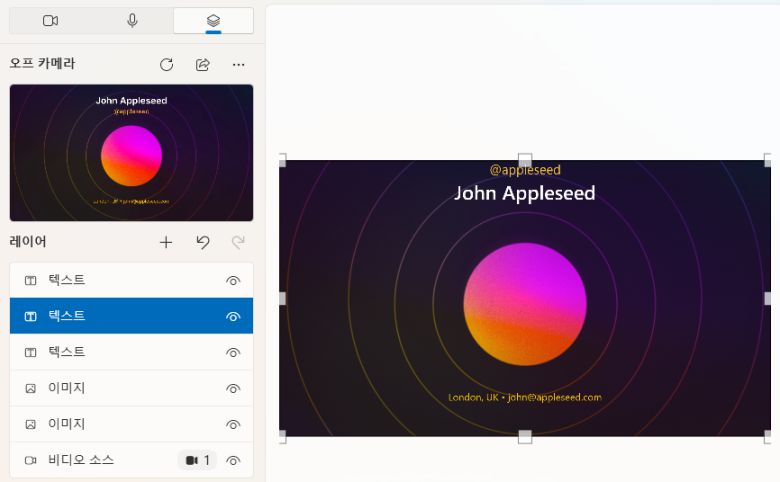Select the John Appleseed text on canvas
This screenshot has width=780, height=482.
(524, 193)
